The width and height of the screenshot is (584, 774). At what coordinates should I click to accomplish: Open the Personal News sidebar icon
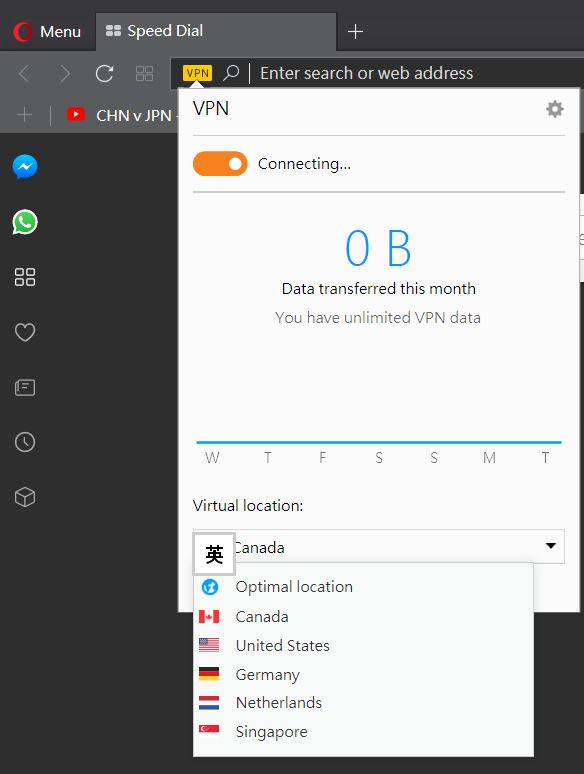pyautogui.click(x=25, y=387)
